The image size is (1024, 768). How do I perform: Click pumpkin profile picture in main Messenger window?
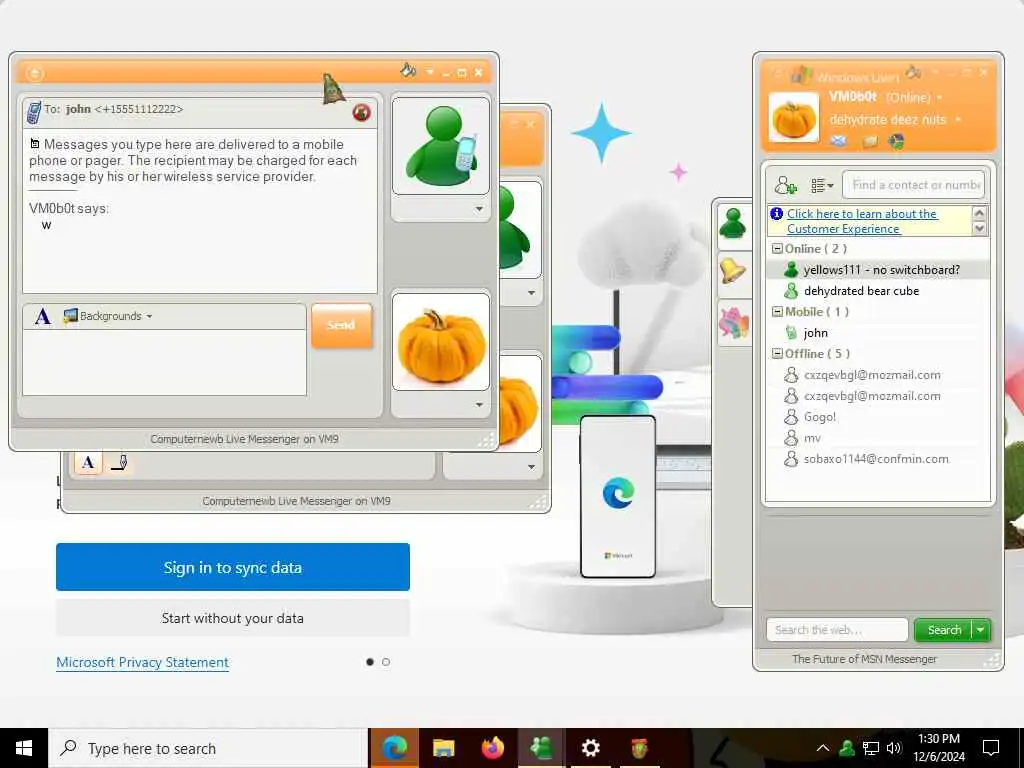pyautogui.click(x=794, y=118)
